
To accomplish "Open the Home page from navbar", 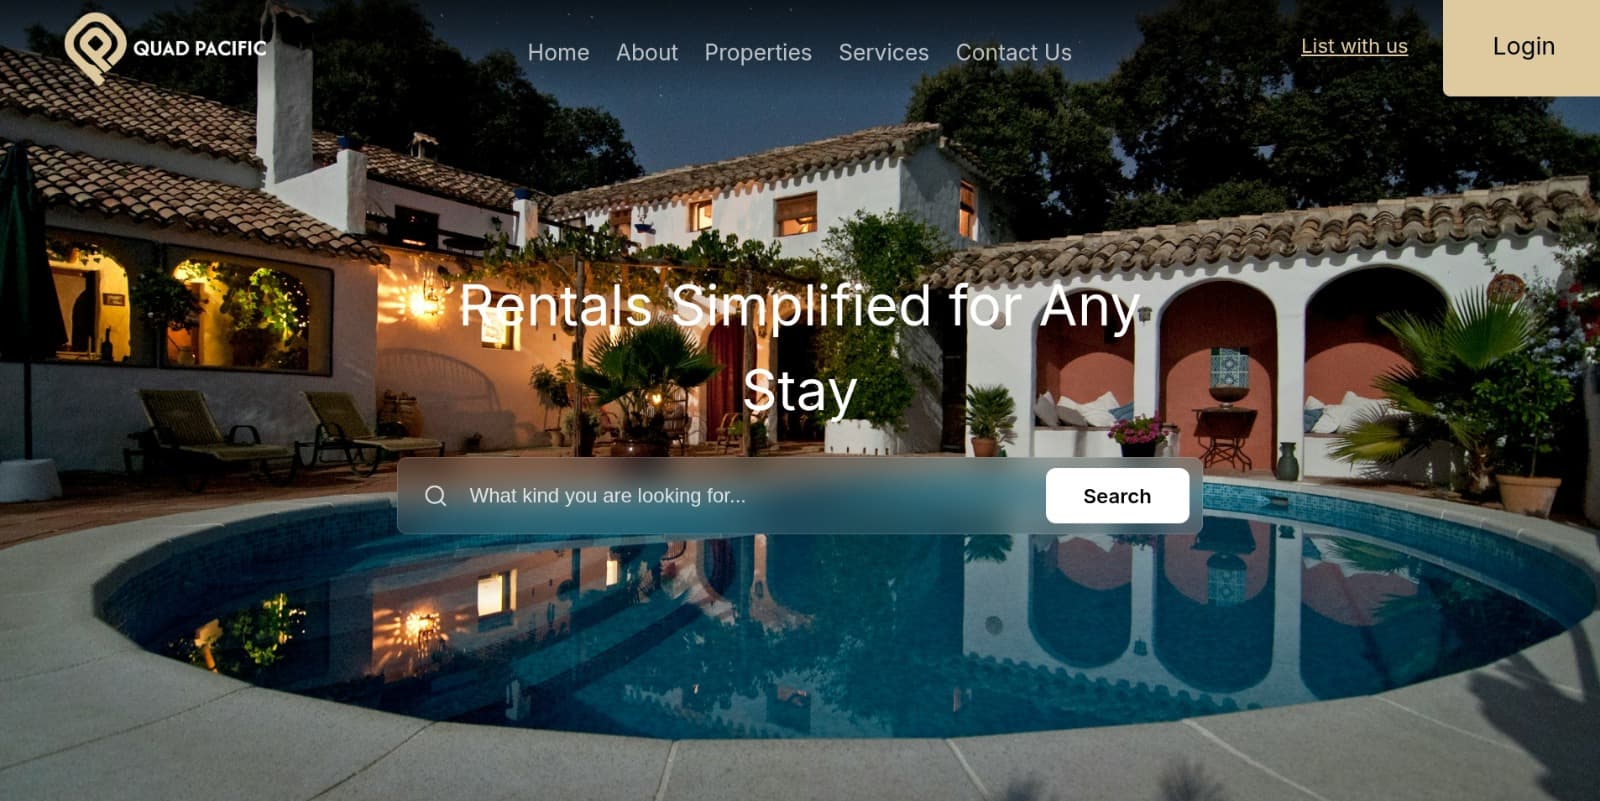I will click(558, 52).
